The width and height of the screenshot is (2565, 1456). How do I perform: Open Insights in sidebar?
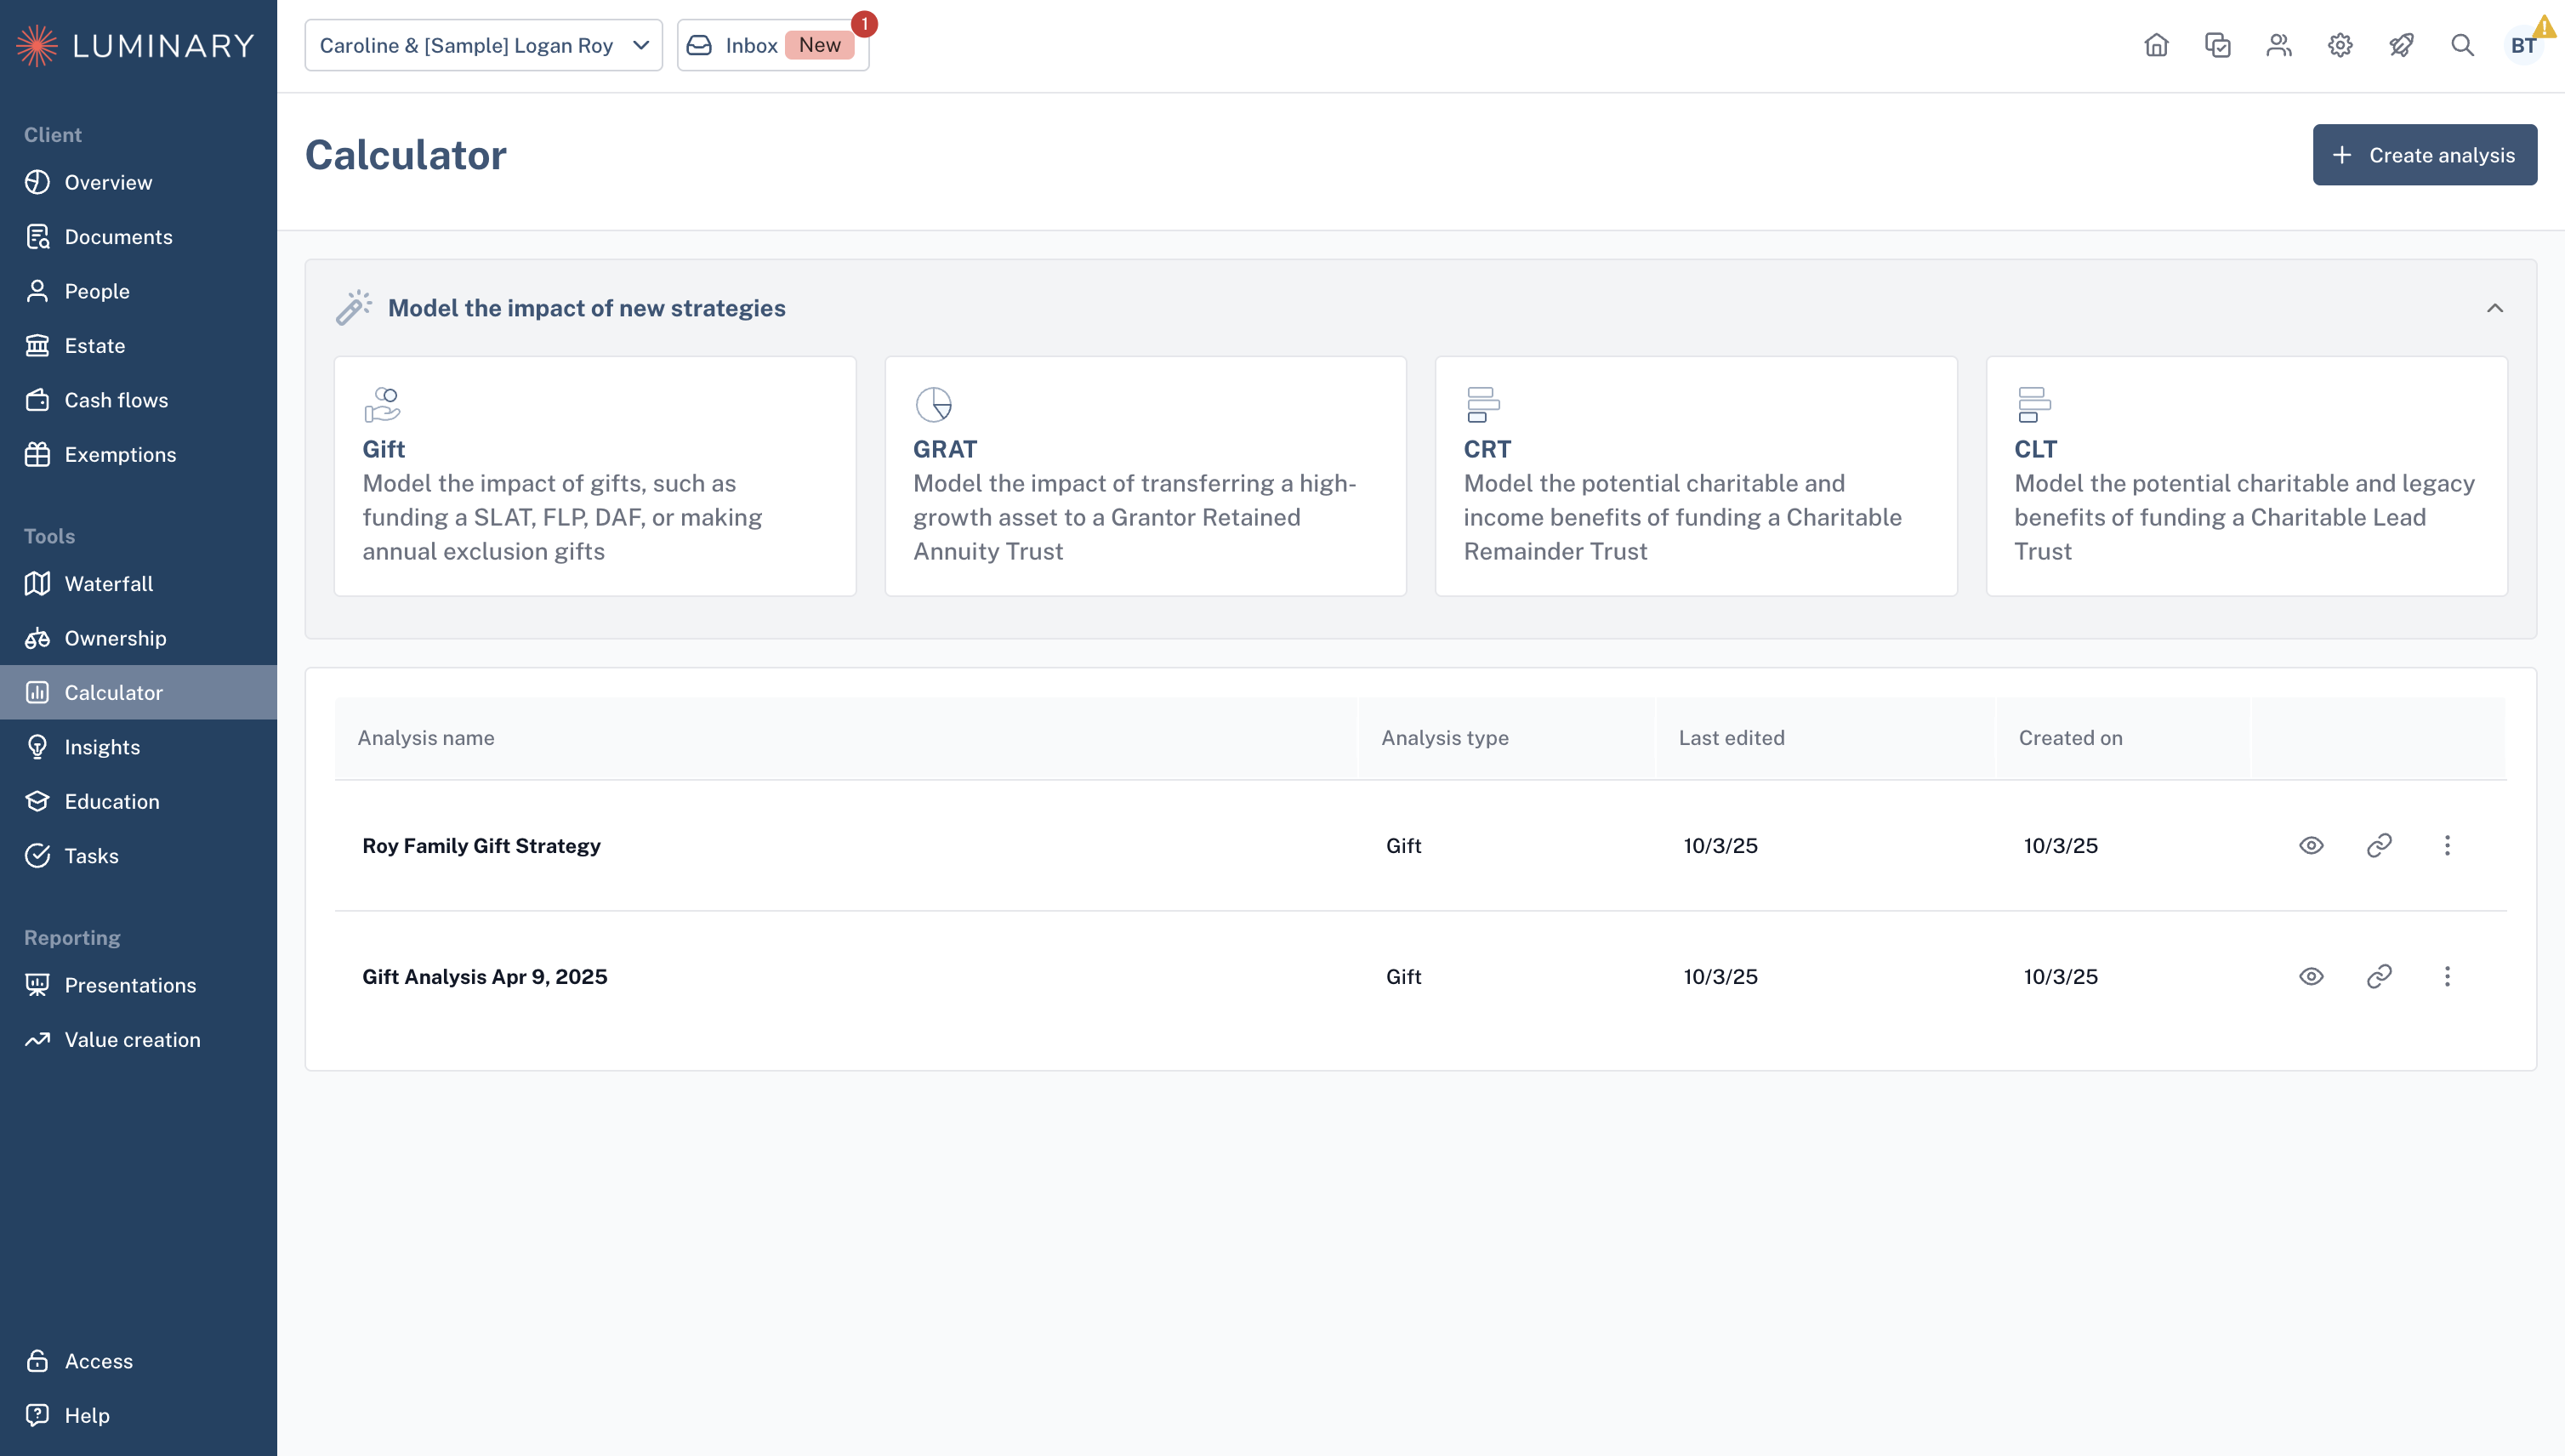click(x=138, y=747)
